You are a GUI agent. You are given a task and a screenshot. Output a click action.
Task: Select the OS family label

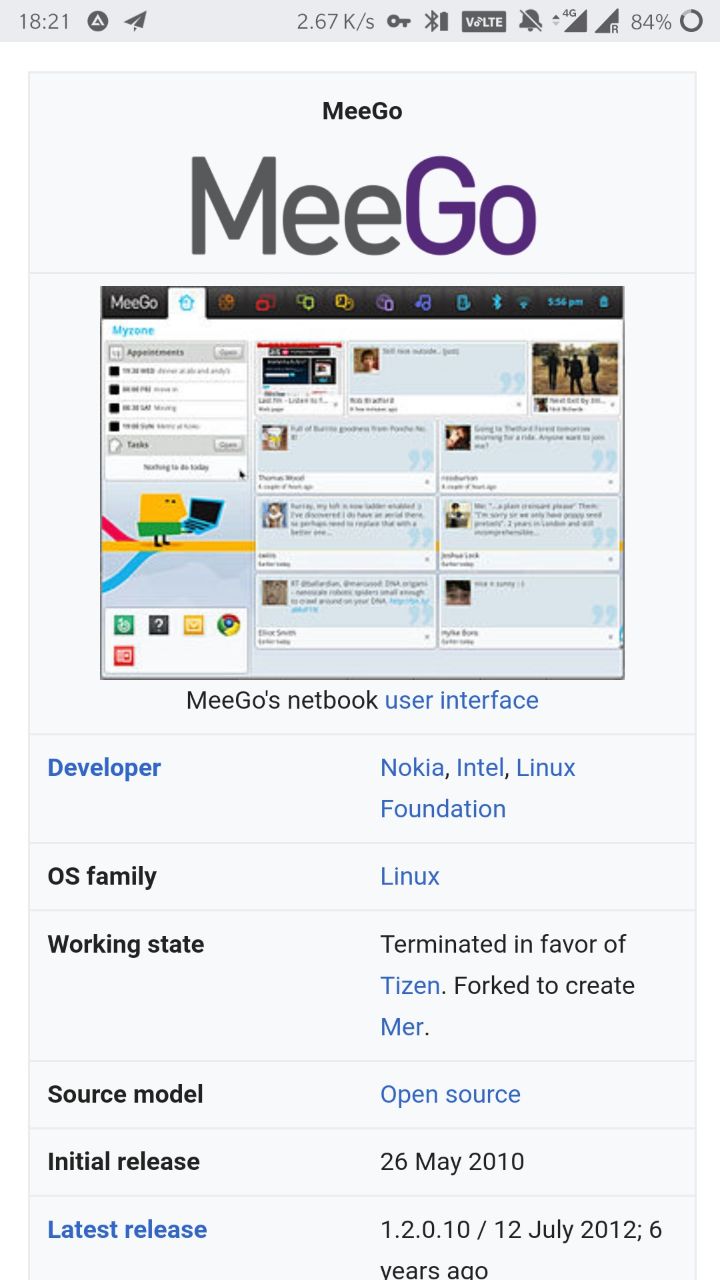tap(102, 876)
